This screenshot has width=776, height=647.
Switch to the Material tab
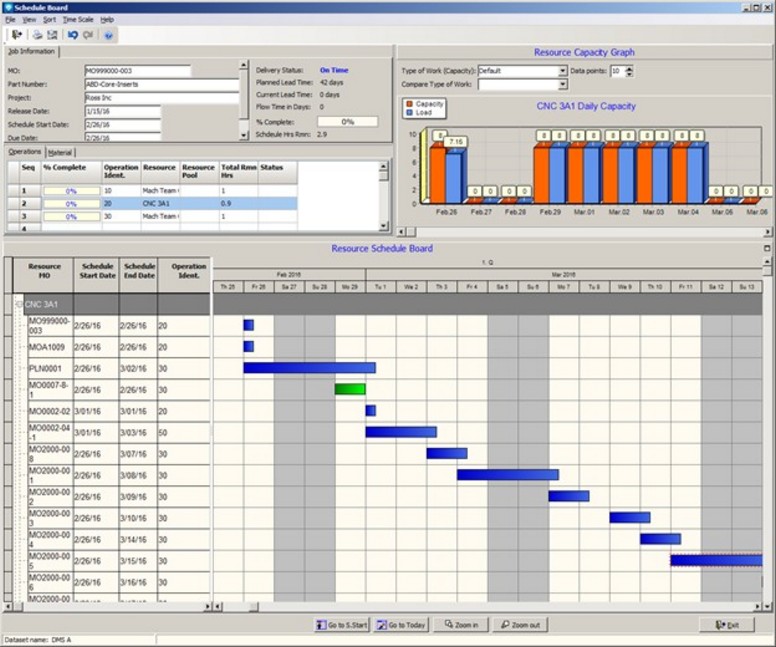60,152
